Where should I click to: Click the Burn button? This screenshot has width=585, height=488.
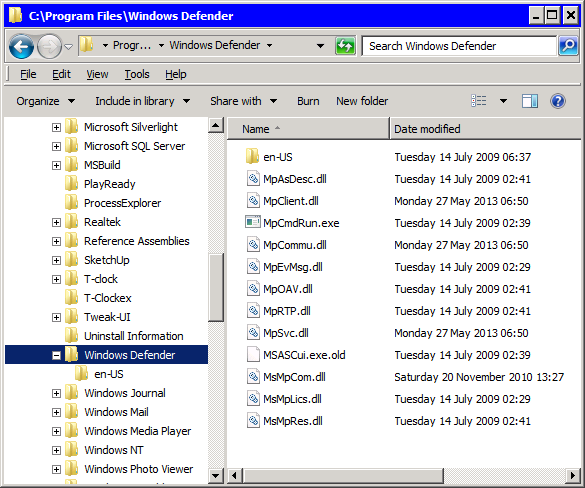click(x=308, y=101)
